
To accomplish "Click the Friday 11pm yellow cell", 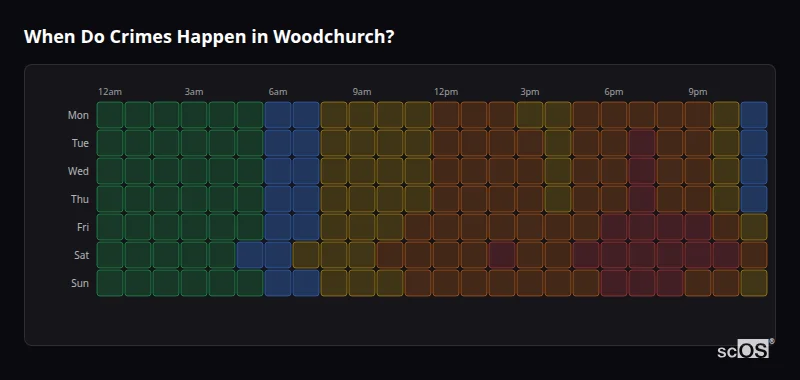I will [754, 227].
